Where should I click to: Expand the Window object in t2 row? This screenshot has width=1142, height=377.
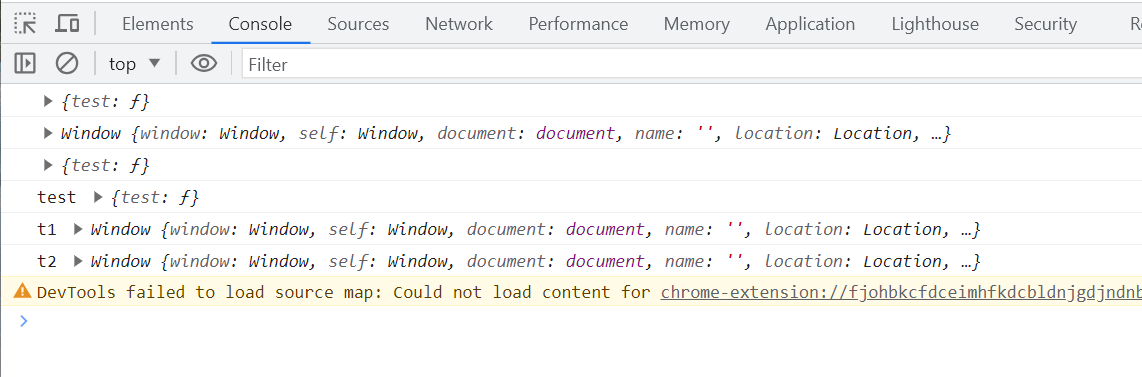(x=79, y=261)
